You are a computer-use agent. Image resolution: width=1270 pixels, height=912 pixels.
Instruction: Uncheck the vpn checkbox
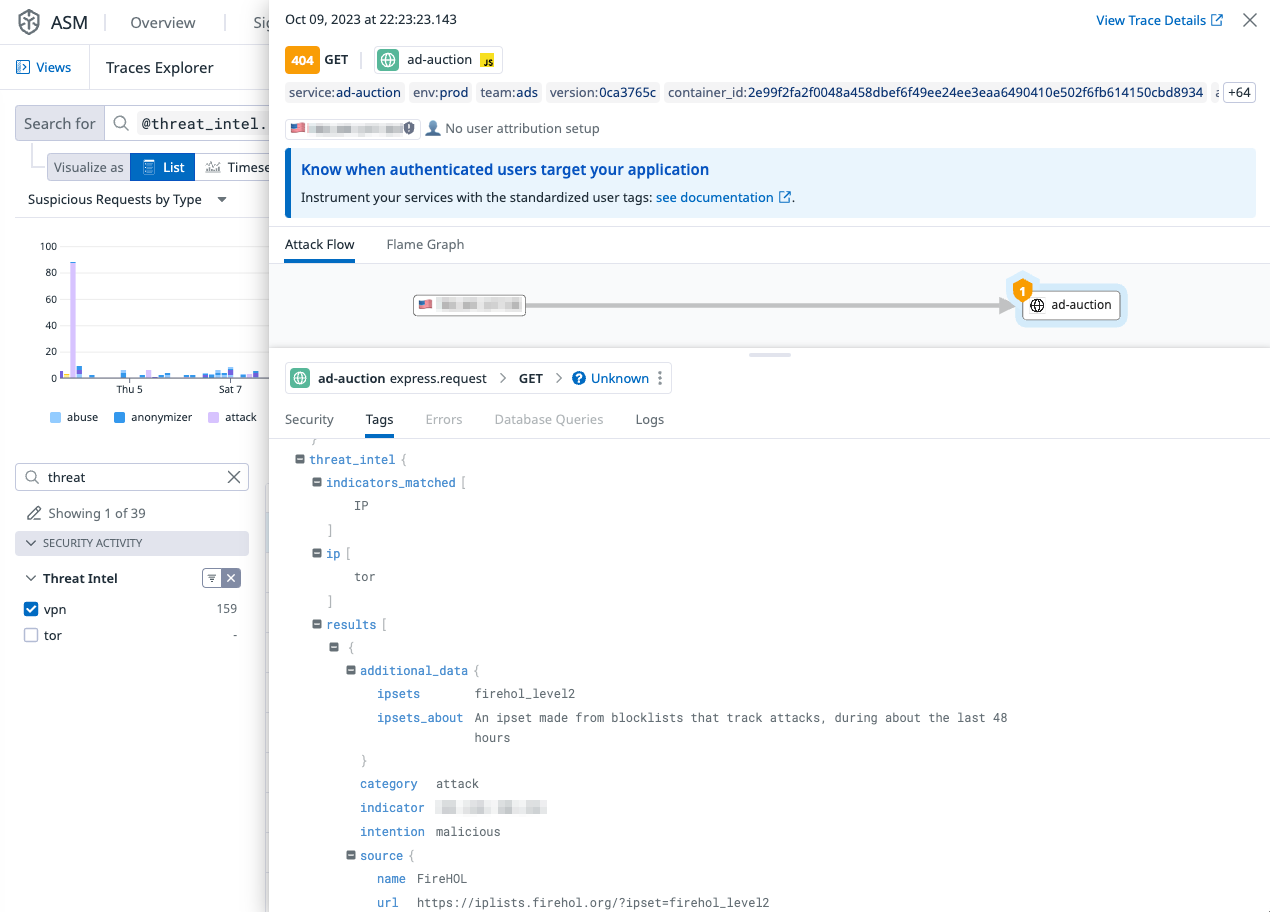(x=31, y=608)
